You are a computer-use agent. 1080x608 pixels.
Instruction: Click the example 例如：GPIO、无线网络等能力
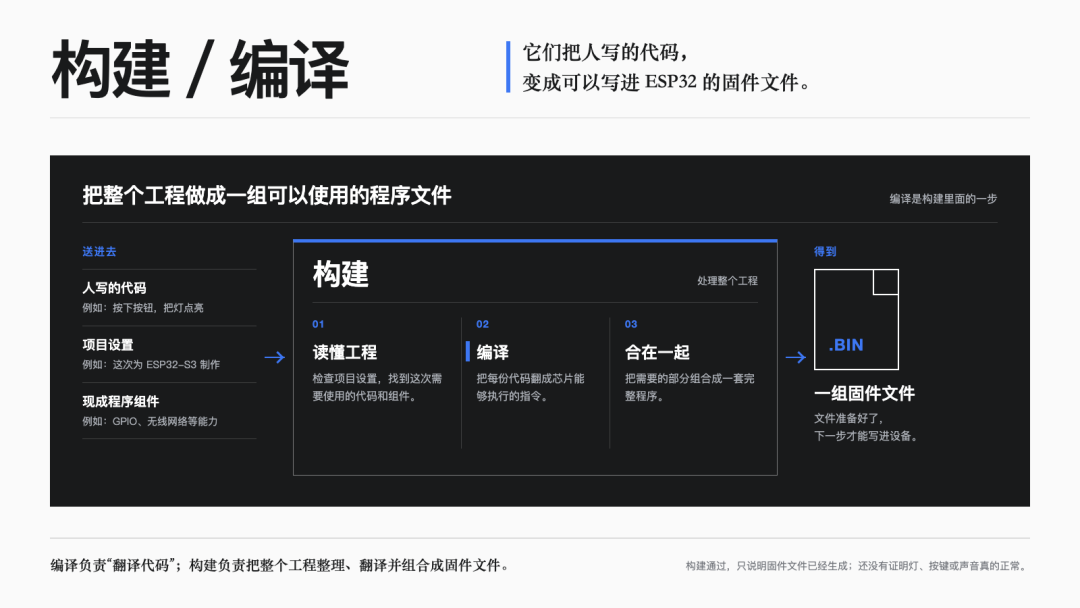tap(150, 421)
